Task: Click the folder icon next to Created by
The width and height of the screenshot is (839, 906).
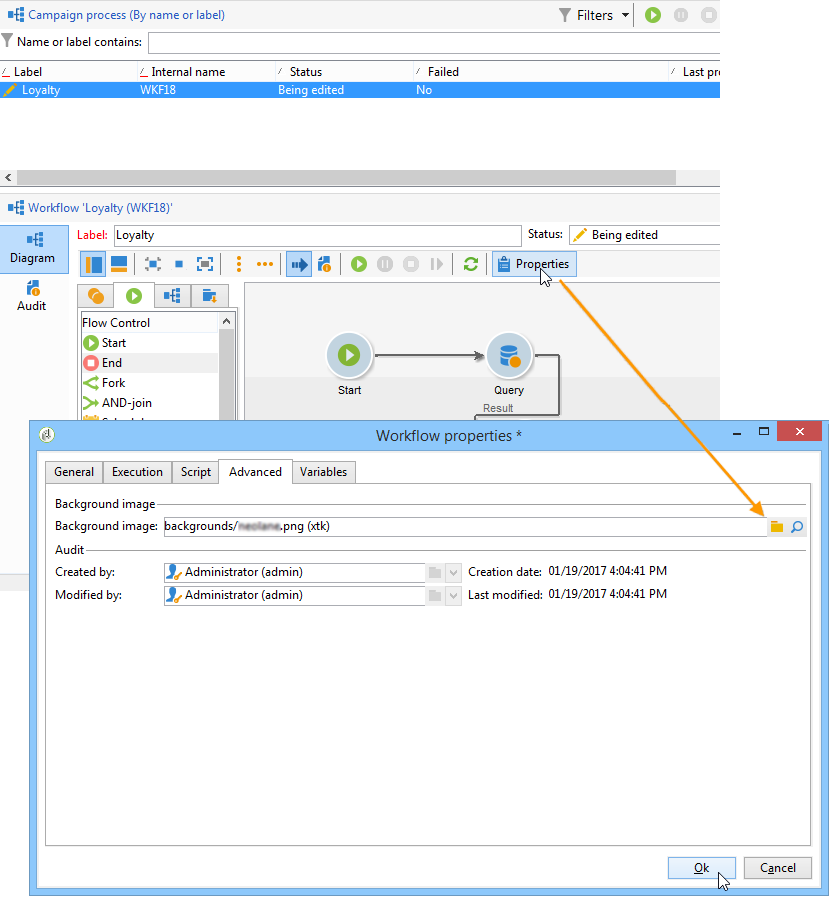Action: [x=435, y=573]
